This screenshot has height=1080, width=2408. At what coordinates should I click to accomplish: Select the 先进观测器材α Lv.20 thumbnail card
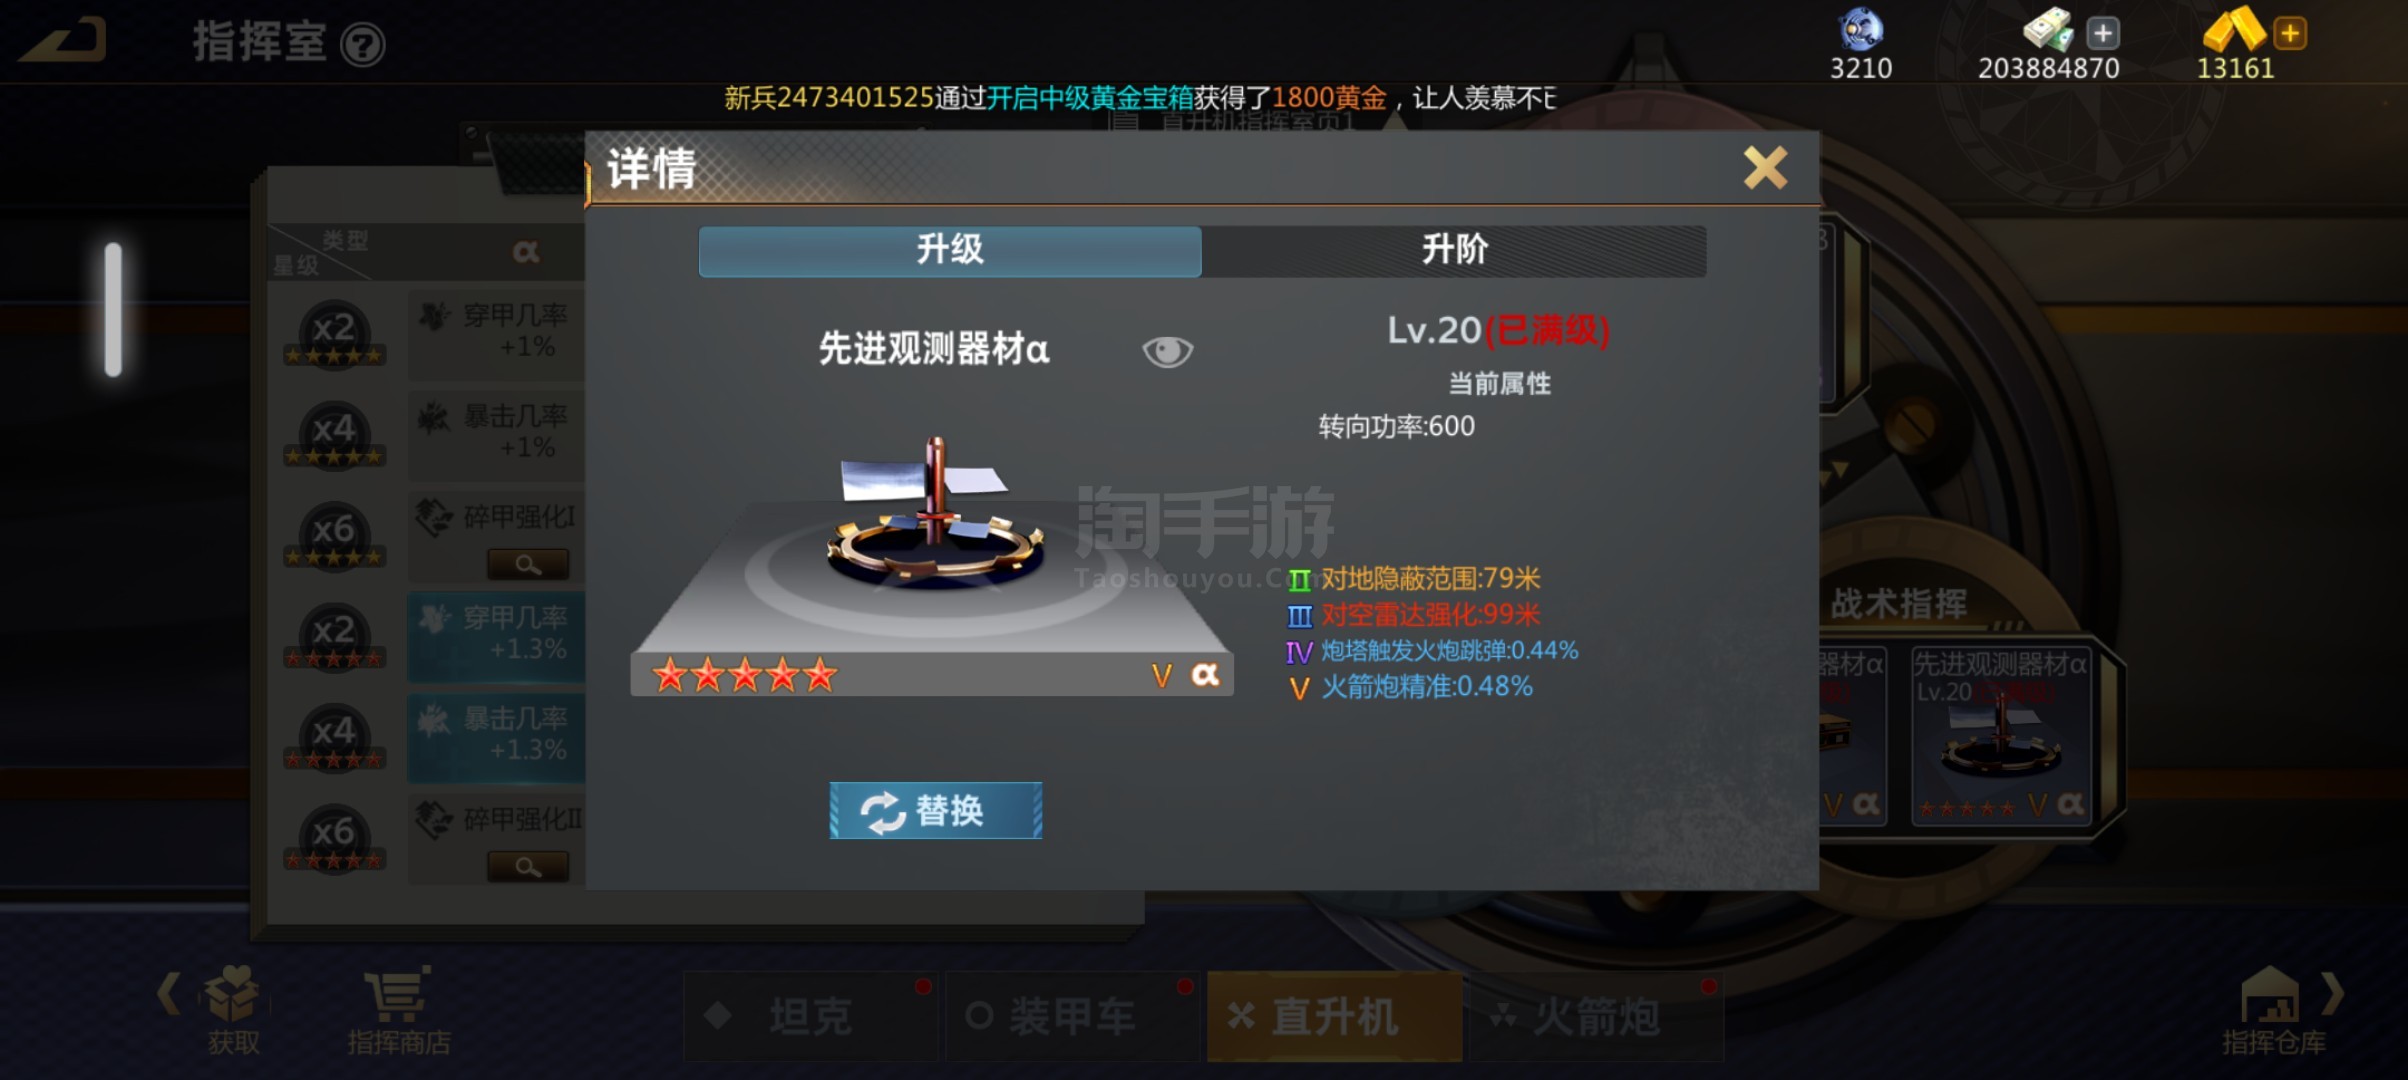(x=2001, y=736)
